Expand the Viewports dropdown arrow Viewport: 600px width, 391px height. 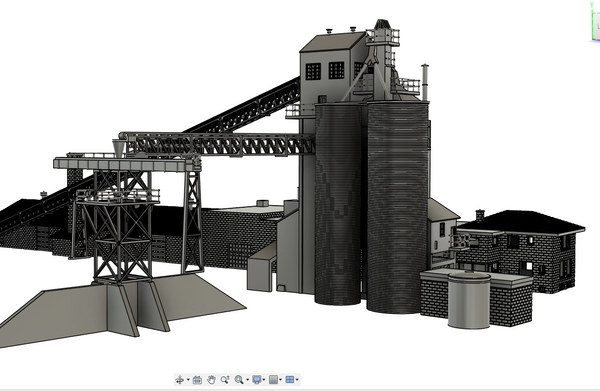pos(297,380)
